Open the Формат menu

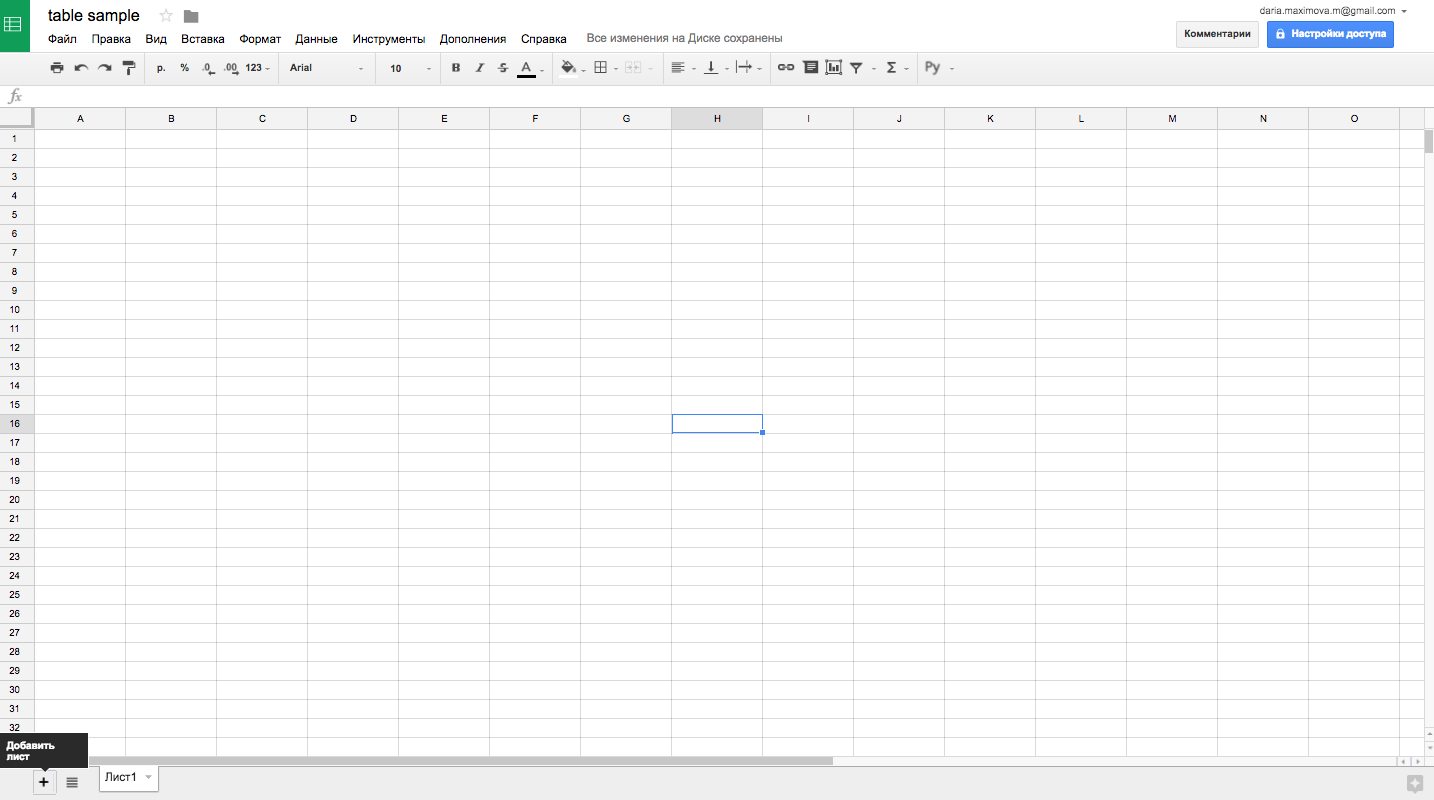point(260,39)
